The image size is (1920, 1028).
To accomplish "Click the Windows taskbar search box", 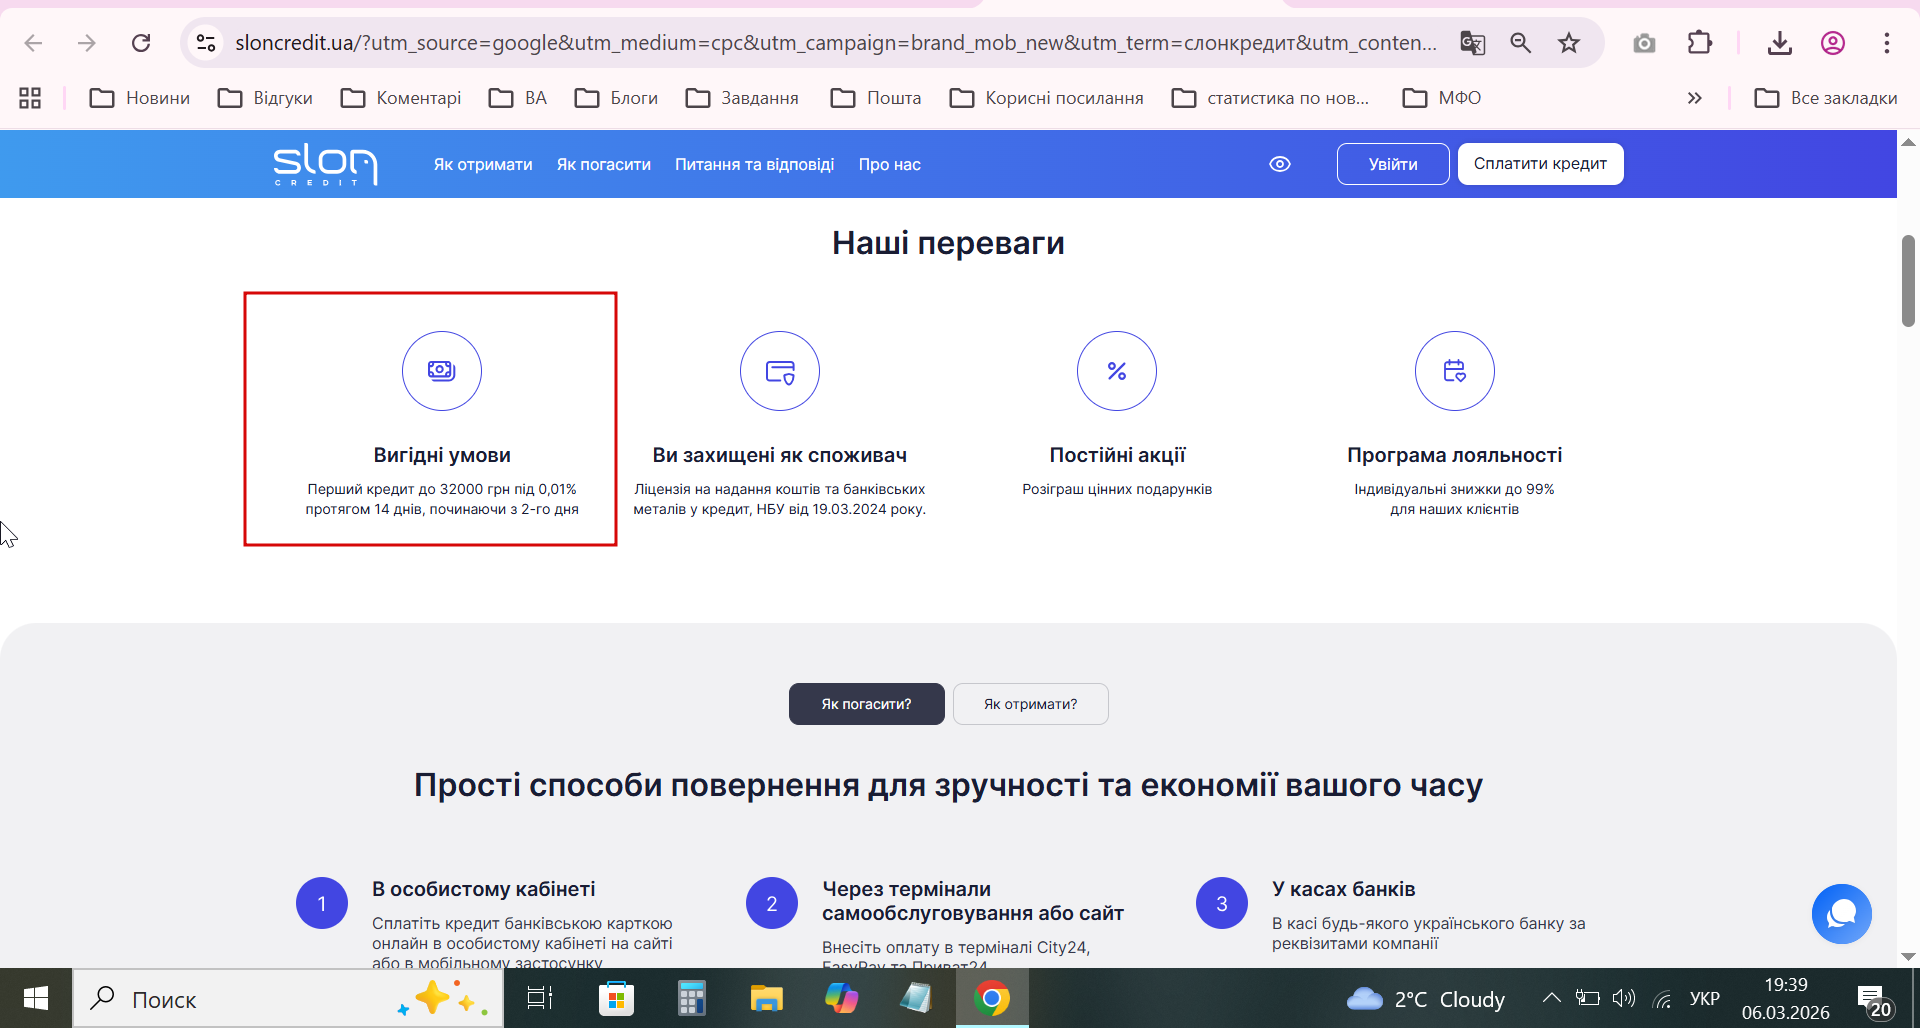I will point(288,998).
